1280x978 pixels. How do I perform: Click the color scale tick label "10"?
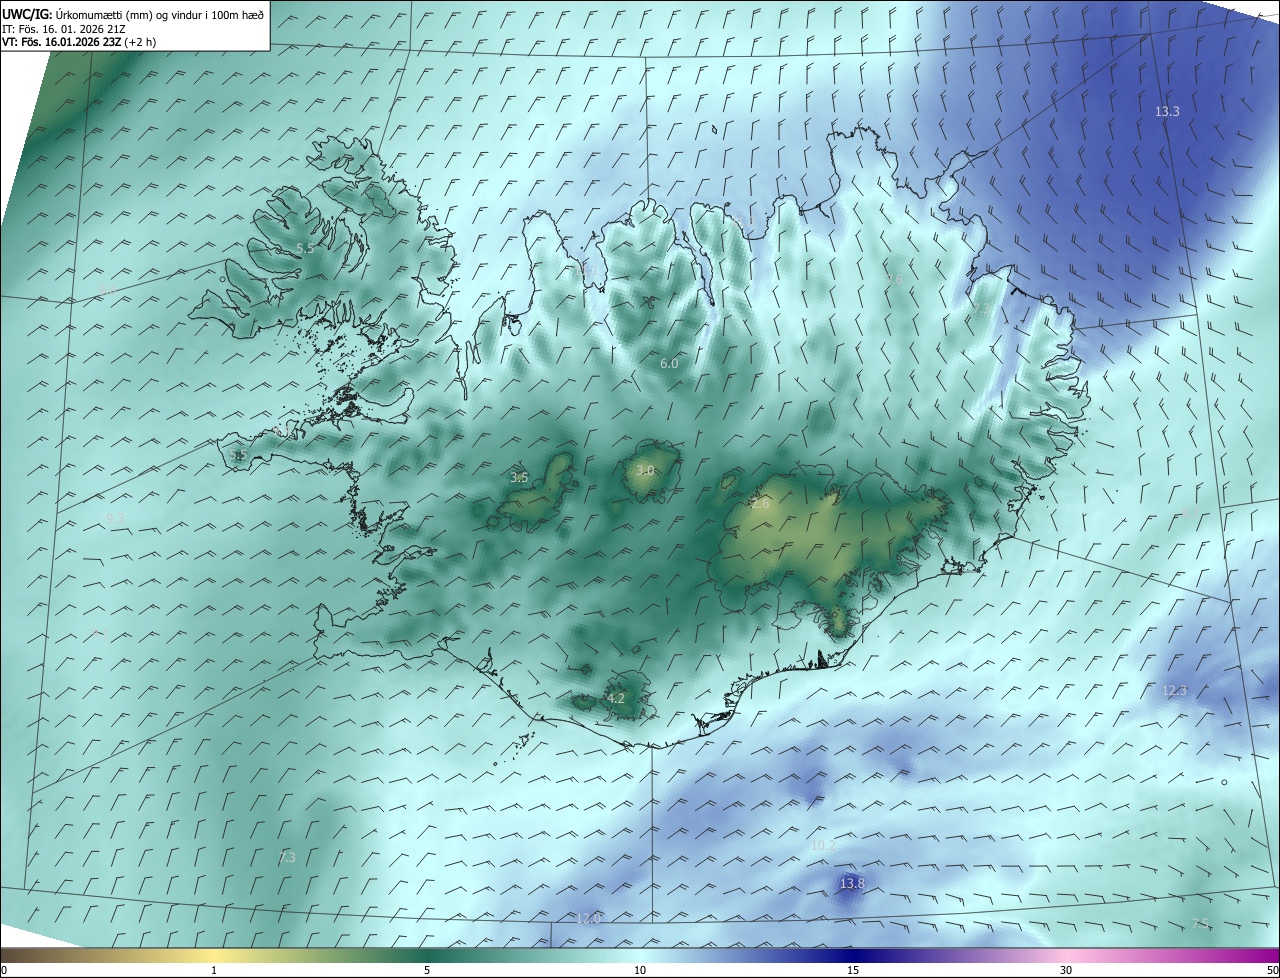640,970
